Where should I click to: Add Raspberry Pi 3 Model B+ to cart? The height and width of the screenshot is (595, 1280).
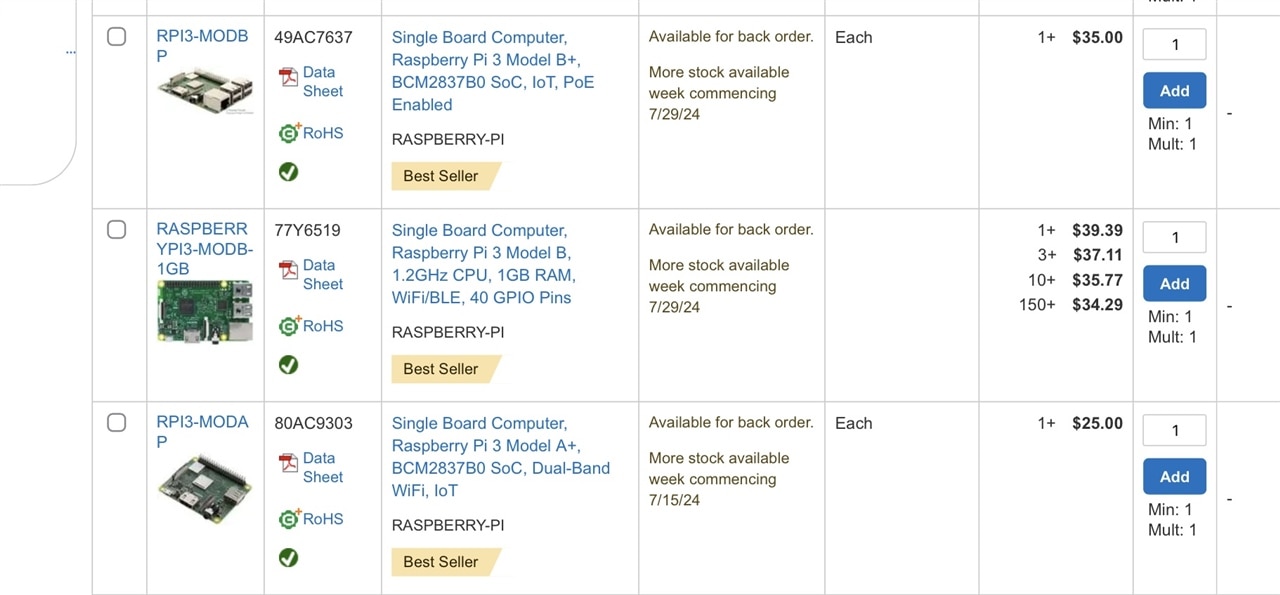(x=1174, y=91)
